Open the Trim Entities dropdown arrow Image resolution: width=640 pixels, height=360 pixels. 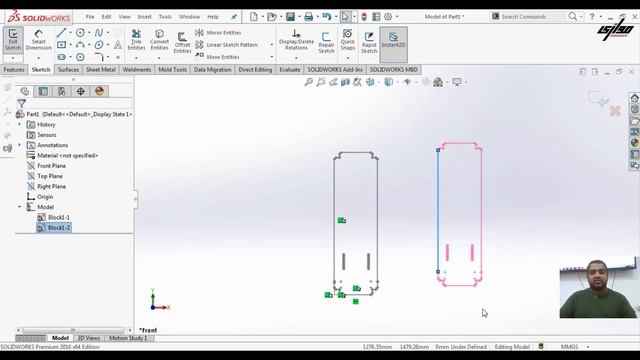136,58
